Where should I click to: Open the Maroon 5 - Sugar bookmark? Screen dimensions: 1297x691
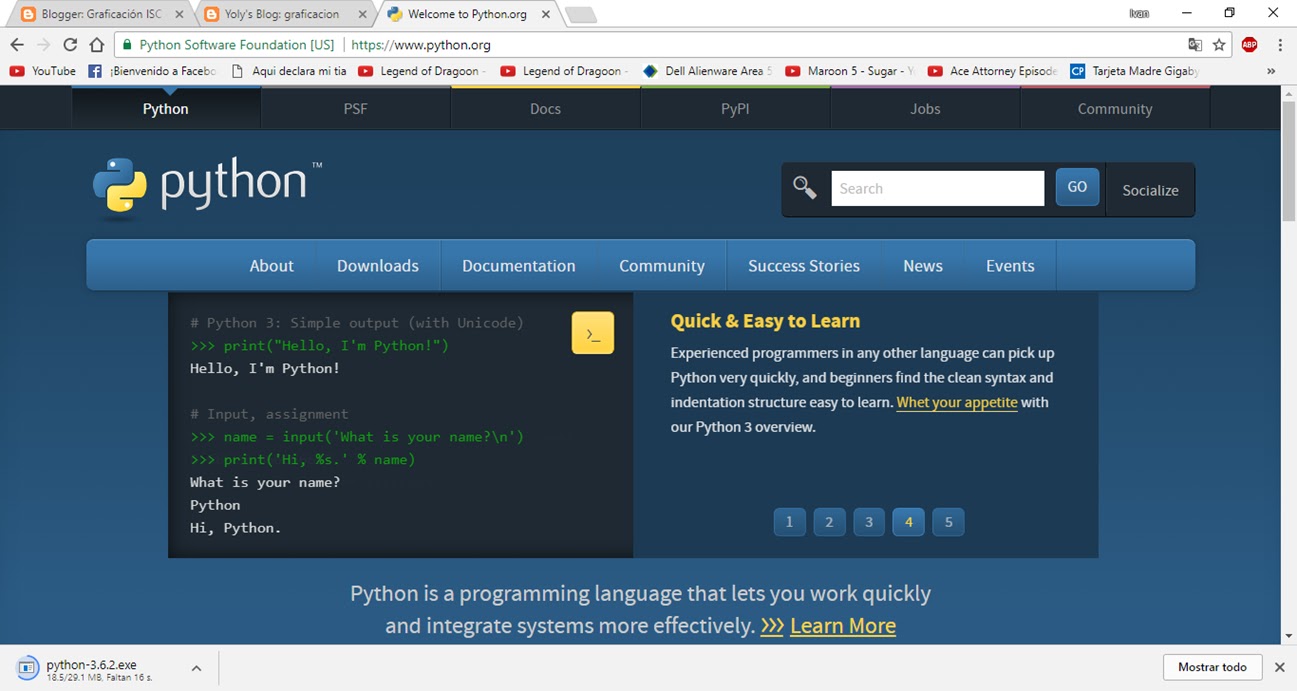pyautogui.click(x=850, y=71)
